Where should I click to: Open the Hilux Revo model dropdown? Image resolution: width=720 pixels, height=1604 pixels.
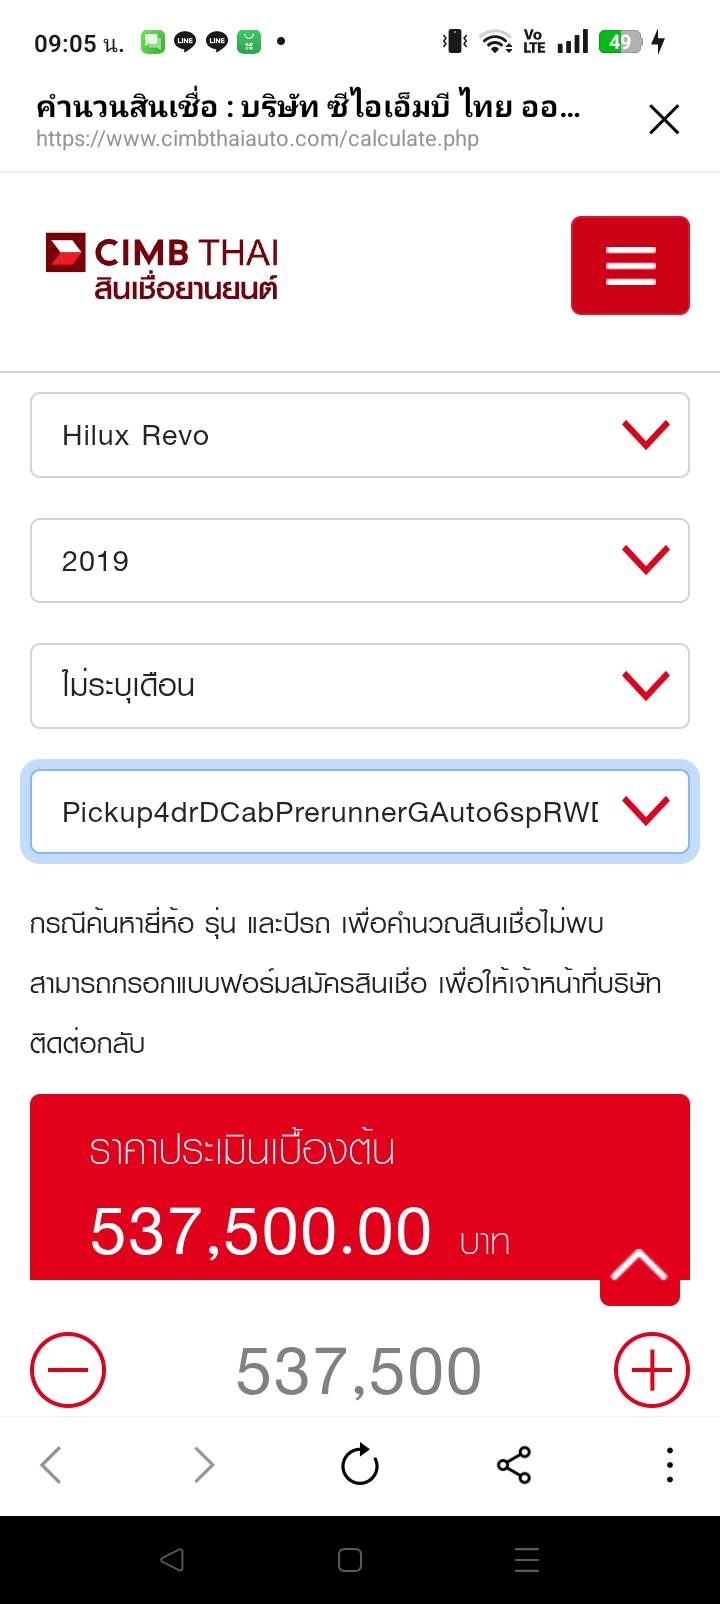click(x=360, y=435)
